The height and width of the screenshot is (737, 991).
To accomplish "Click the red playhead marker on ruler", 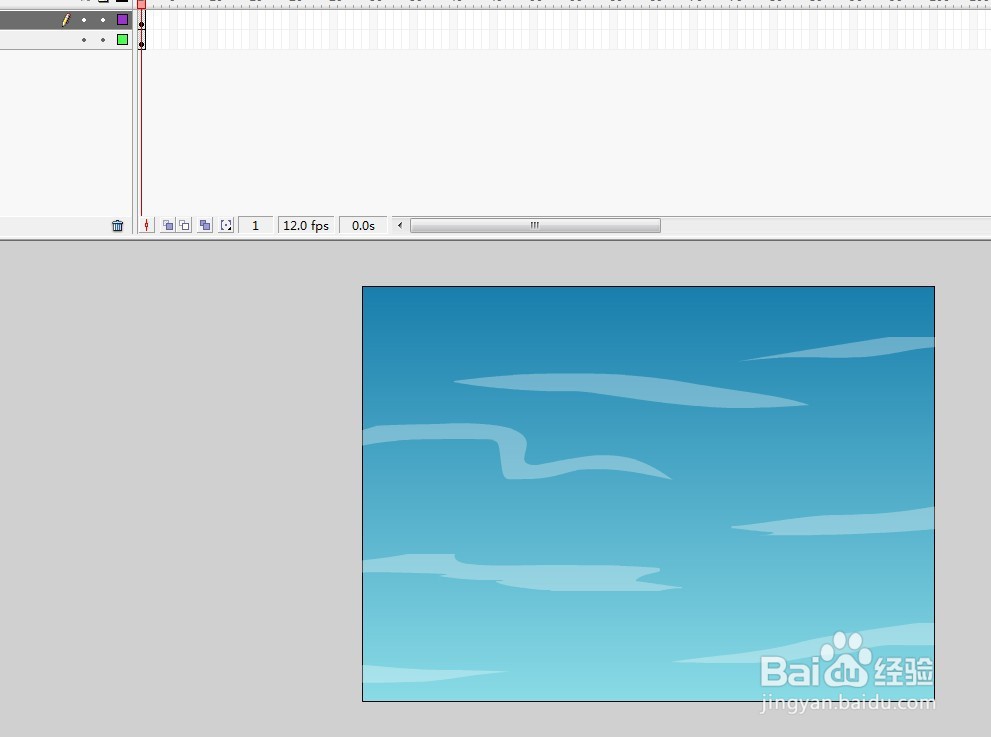I will [142, 4].
